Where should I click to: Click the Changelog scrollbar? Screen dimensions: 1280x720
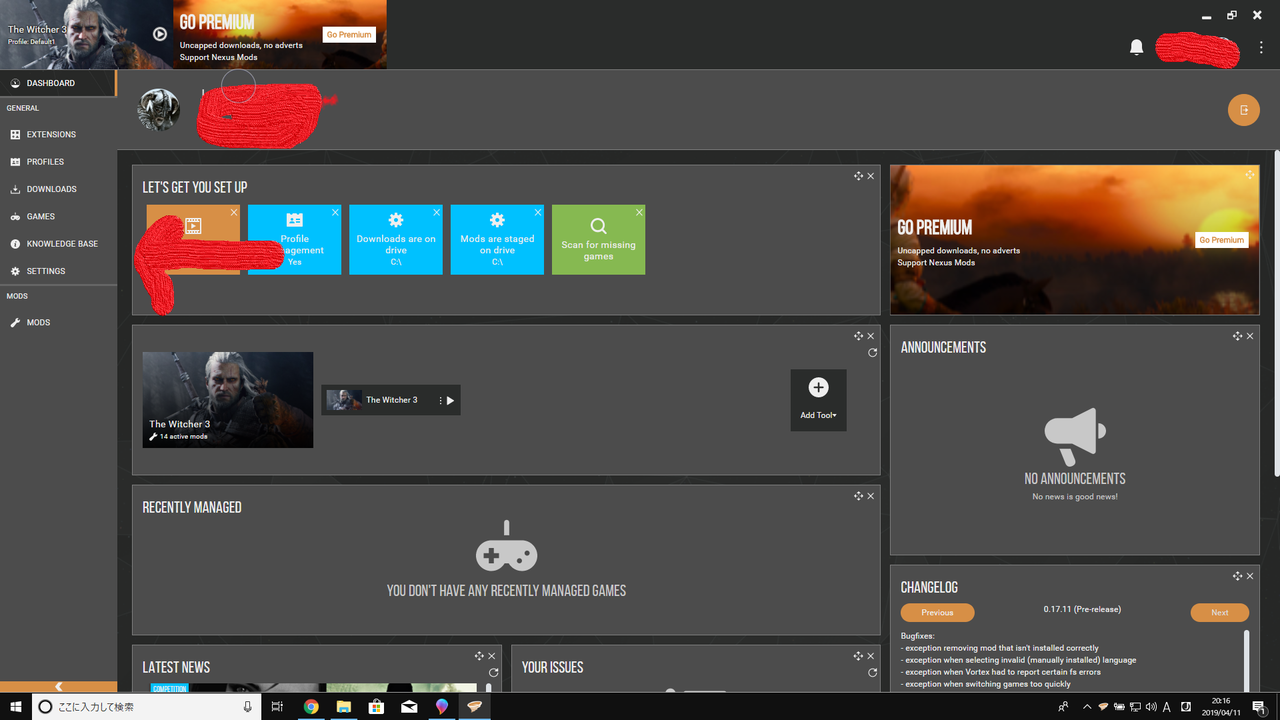click(x=1246, y=659)
